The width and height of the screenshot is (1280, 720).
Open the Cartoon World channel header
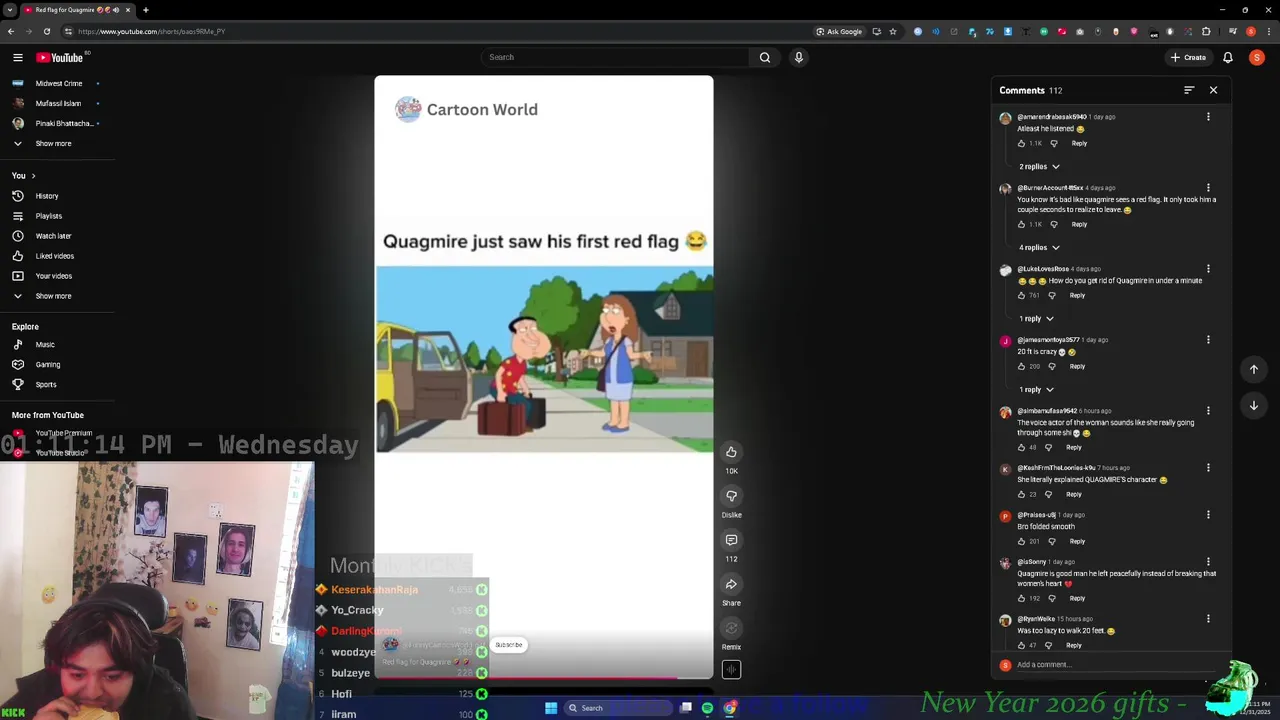tap(466, 109)
